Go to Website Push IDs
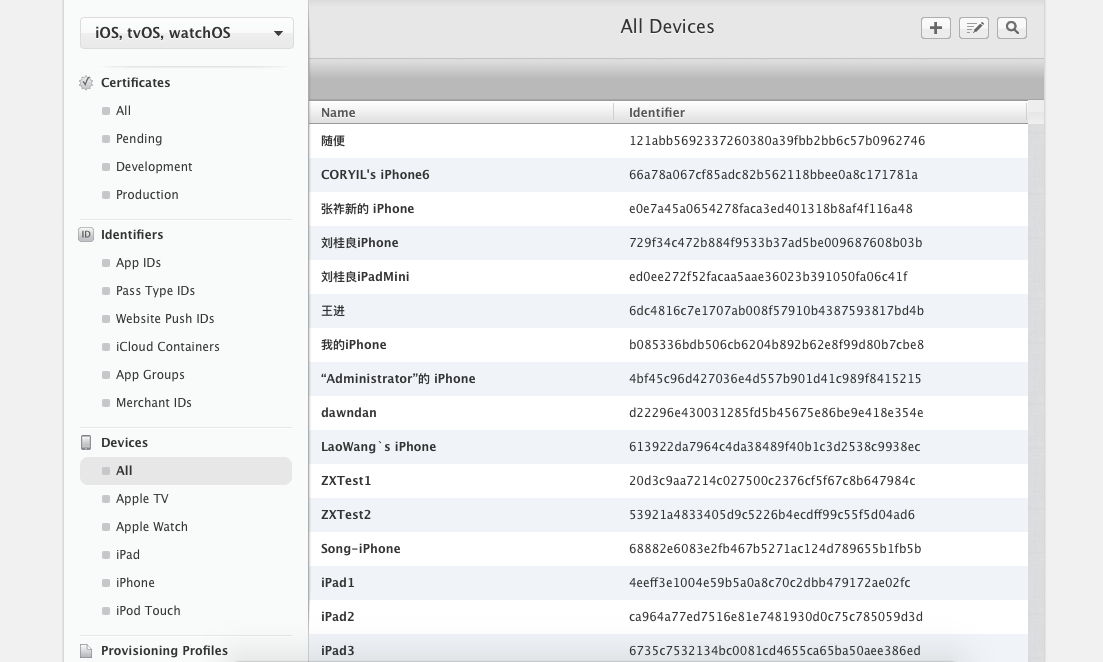The height and width of the screenshot is (662, 1103). coord(164,319)
